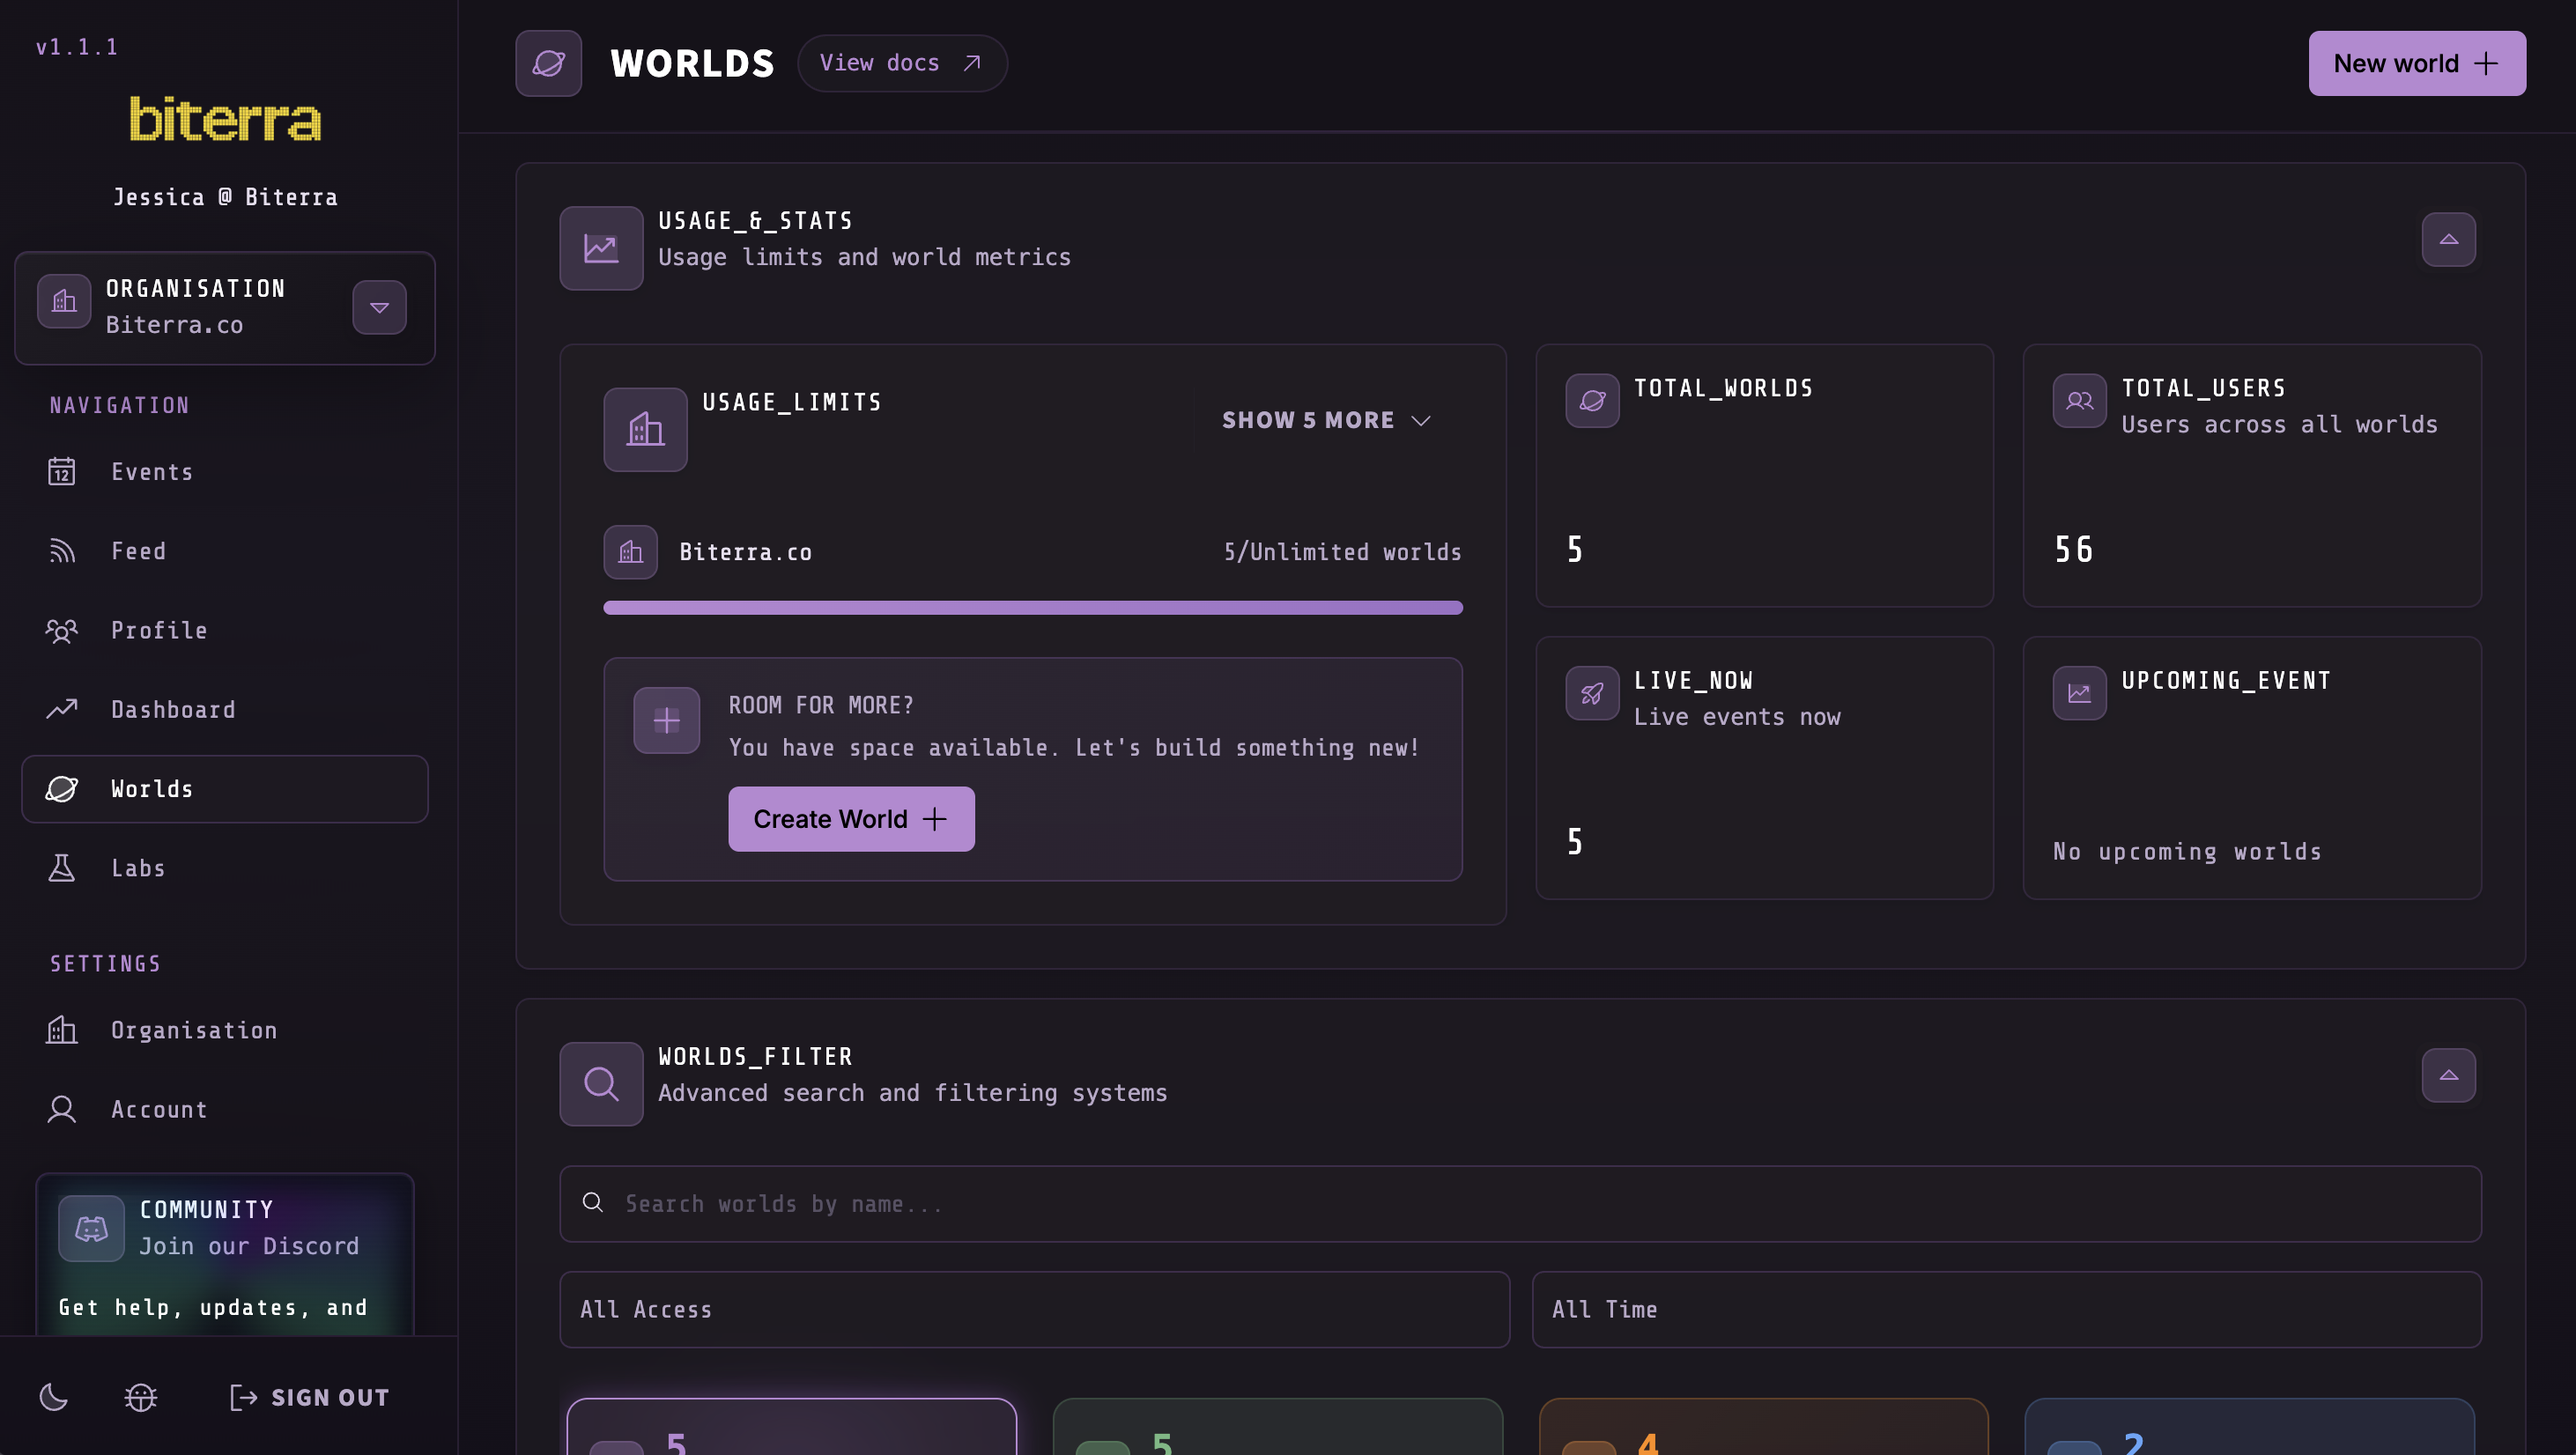Open the All Access filter dropdown
Screen dimensions: 2576x1455
click(1034, 1309)
